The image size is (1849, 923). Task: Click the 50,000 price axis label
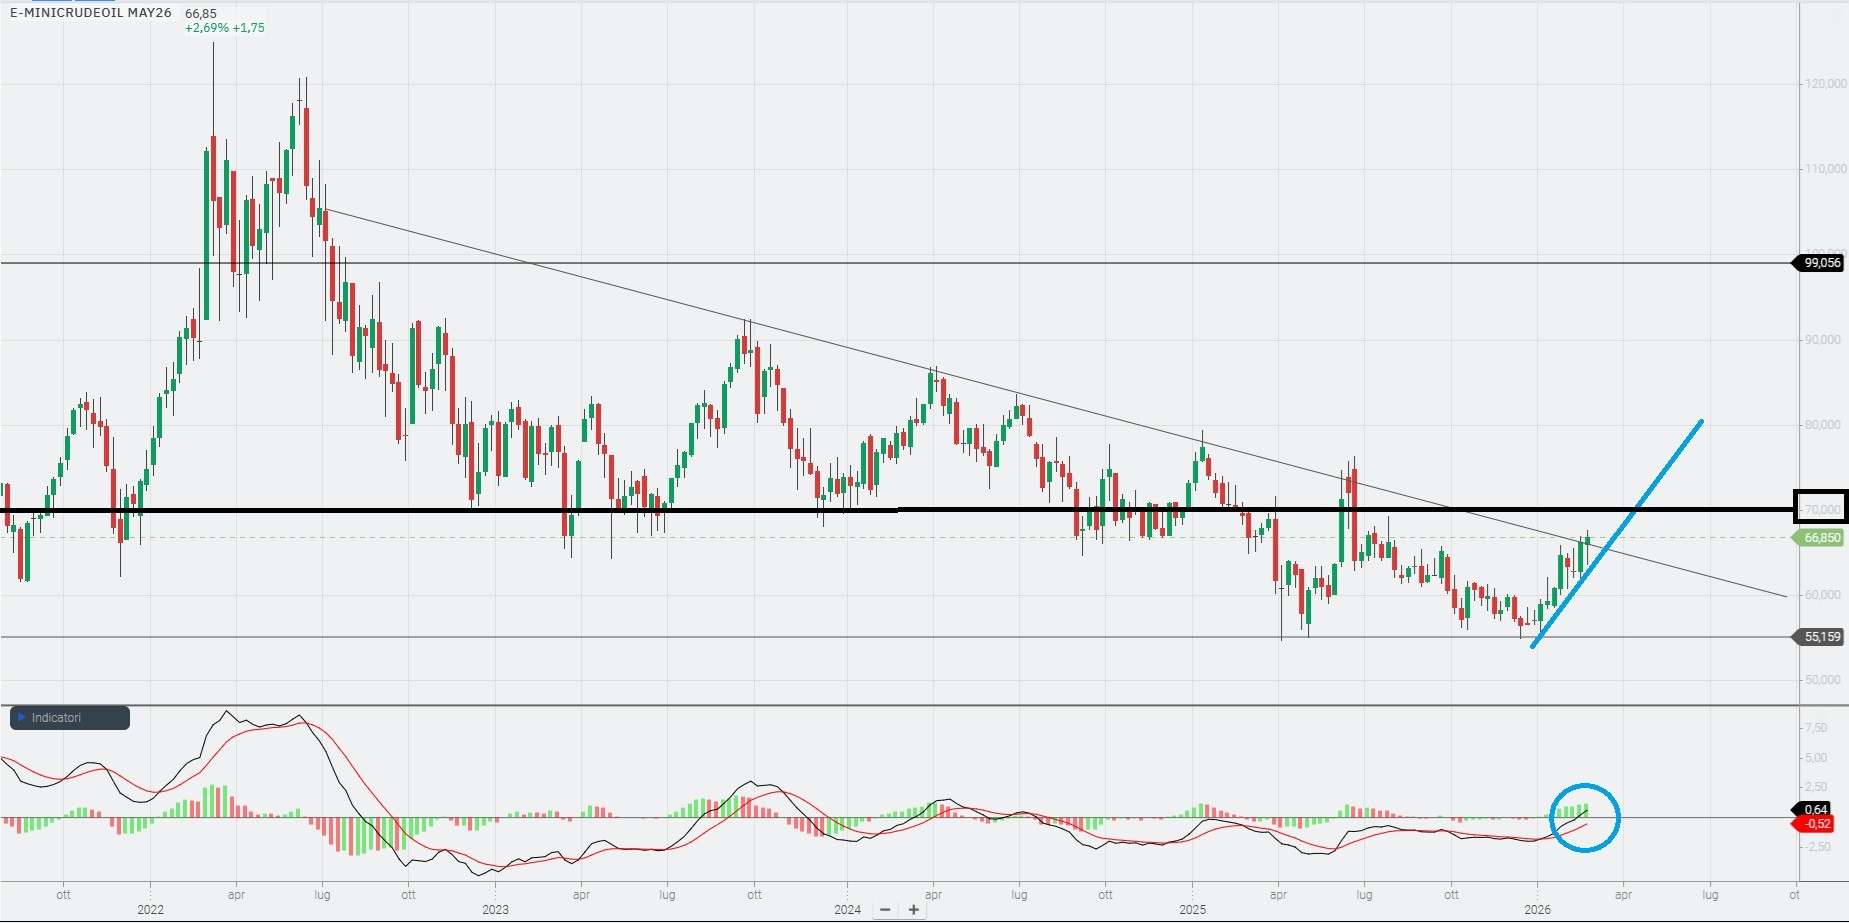pos(1823,680)
